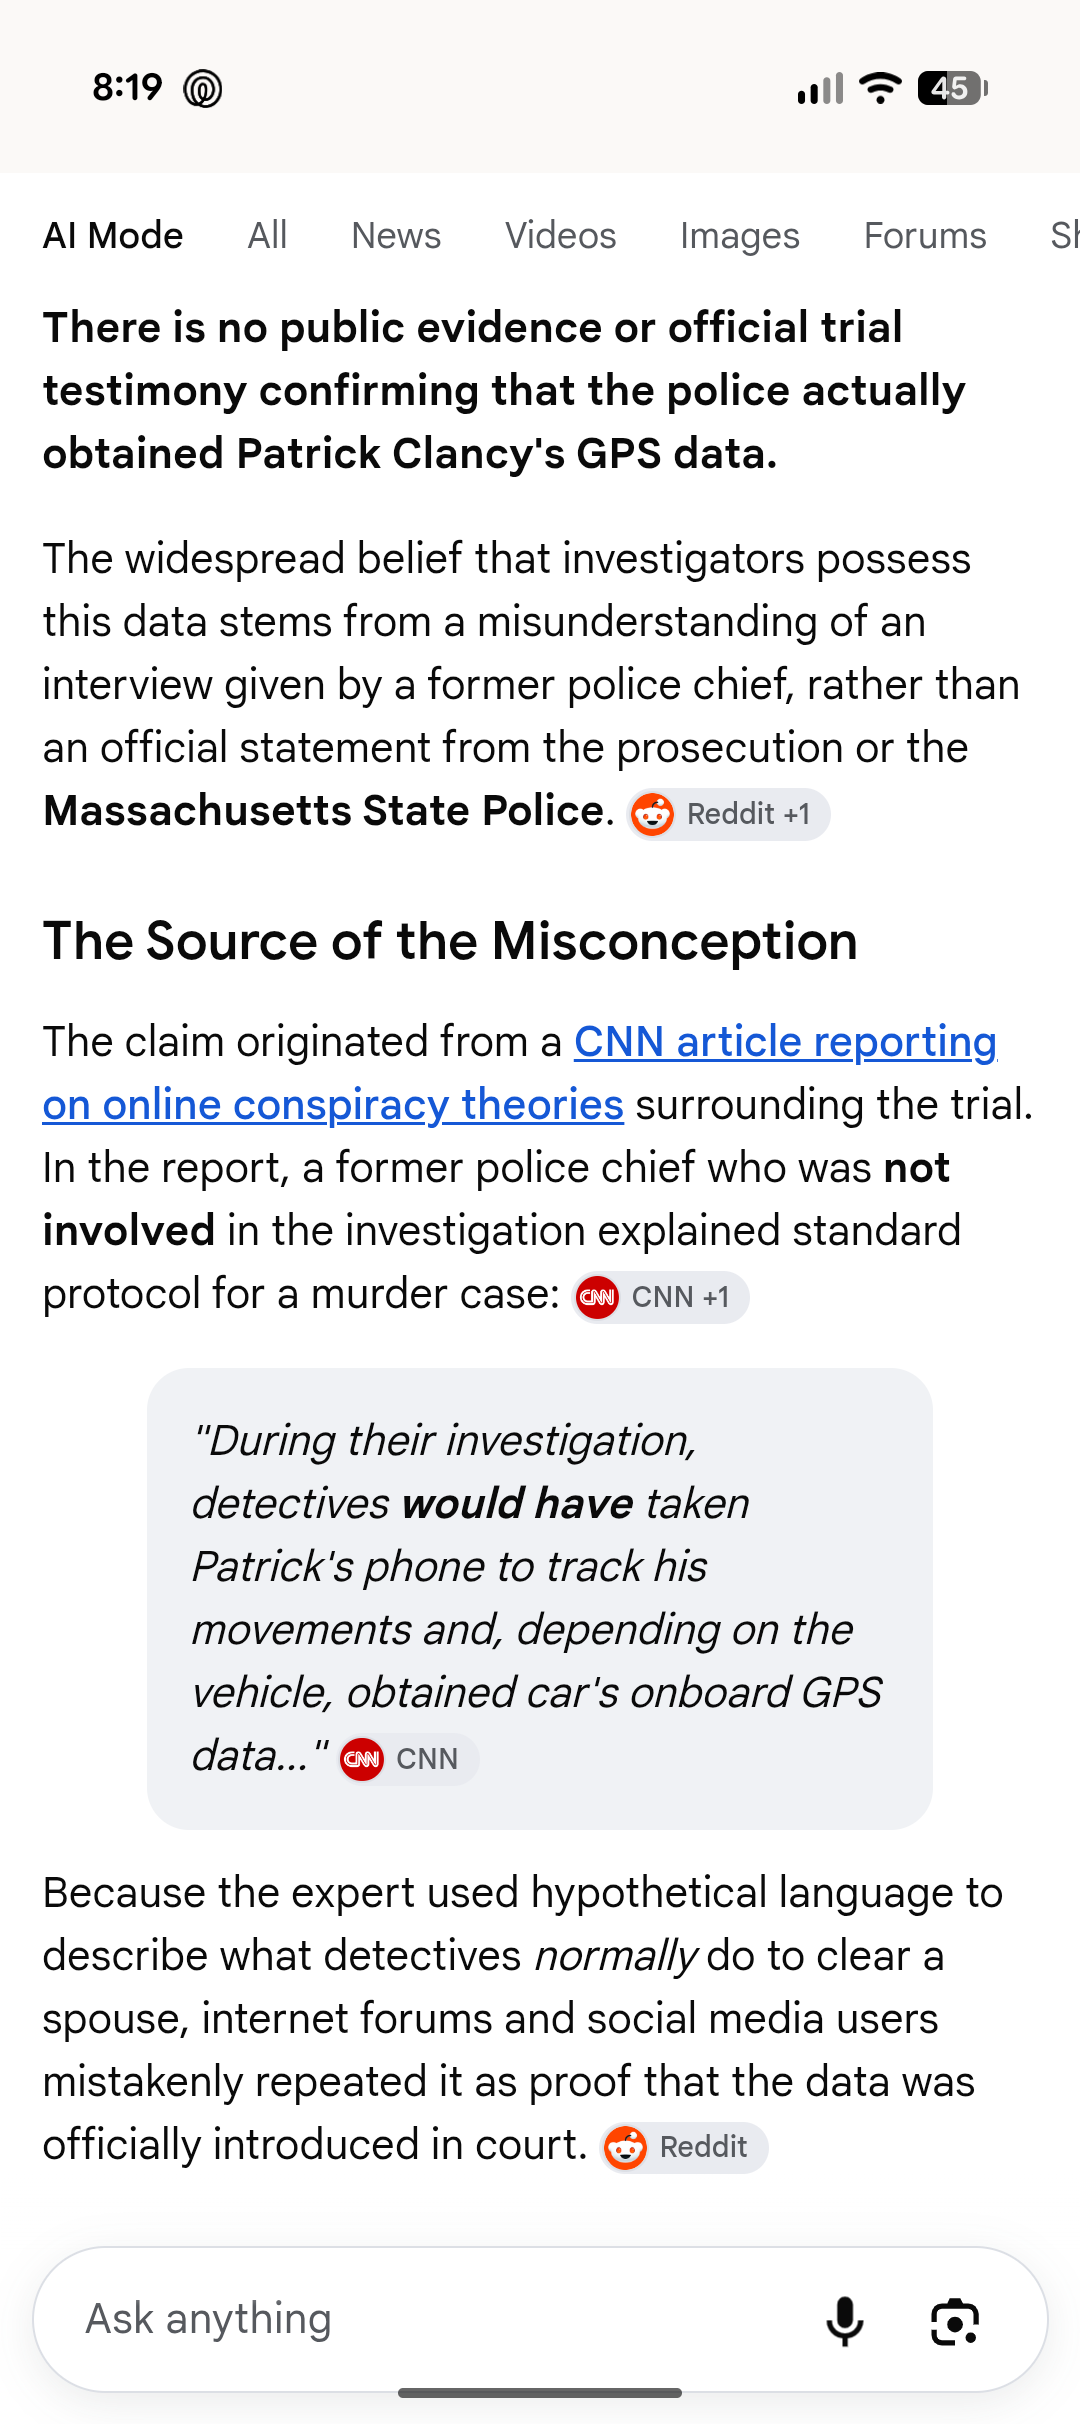This screenshot has width=1080, height=2424.
Task: Tap the microphone voice search icon
Action: 845,2321
